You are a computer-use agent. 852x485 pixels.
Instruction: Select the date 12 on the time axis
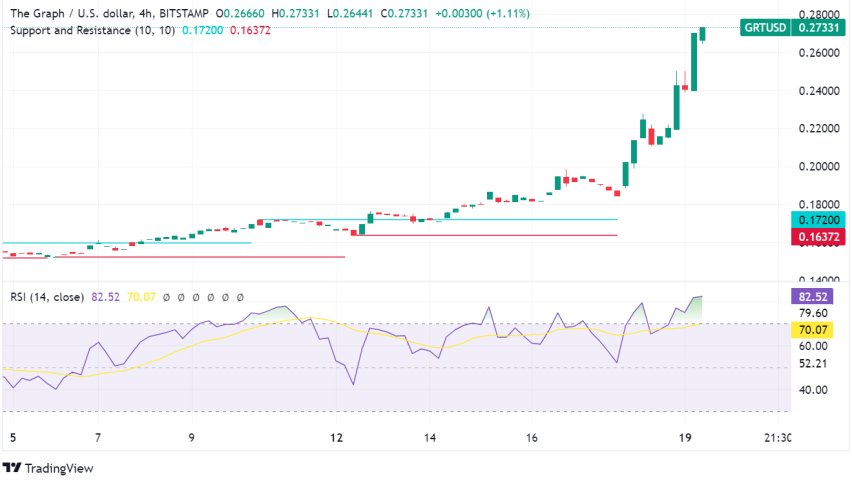click(x=337, y=438)
